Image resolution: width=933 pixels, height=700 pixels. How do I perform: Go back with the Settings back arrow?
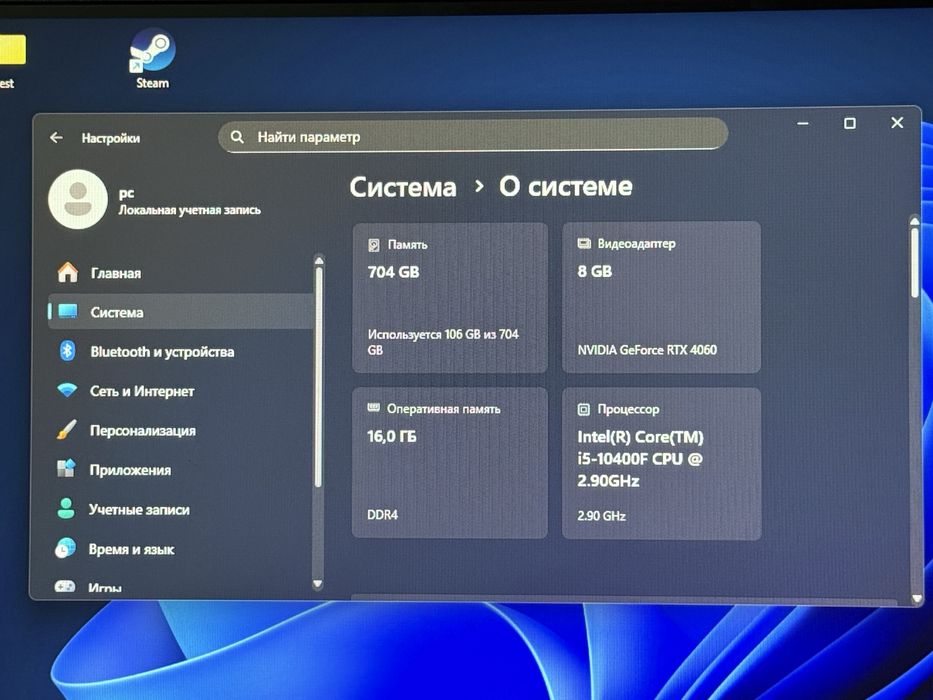click(57, 138)
